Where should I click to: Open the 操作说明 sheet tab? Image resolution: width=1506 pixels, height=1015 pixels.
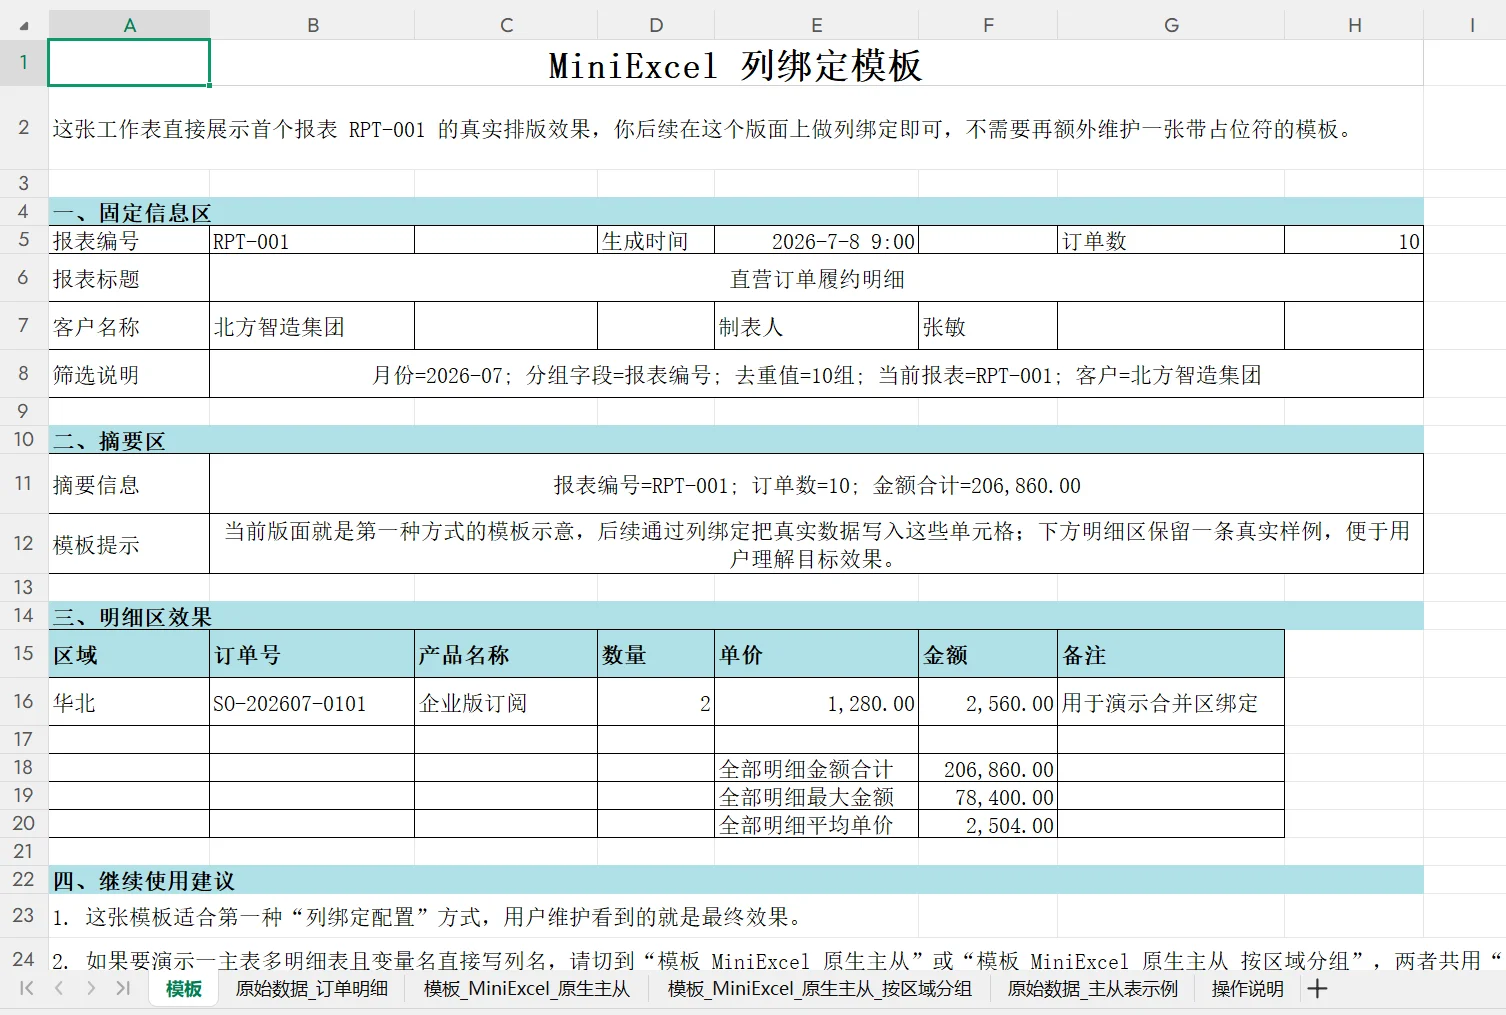[x=1247, y=989]
